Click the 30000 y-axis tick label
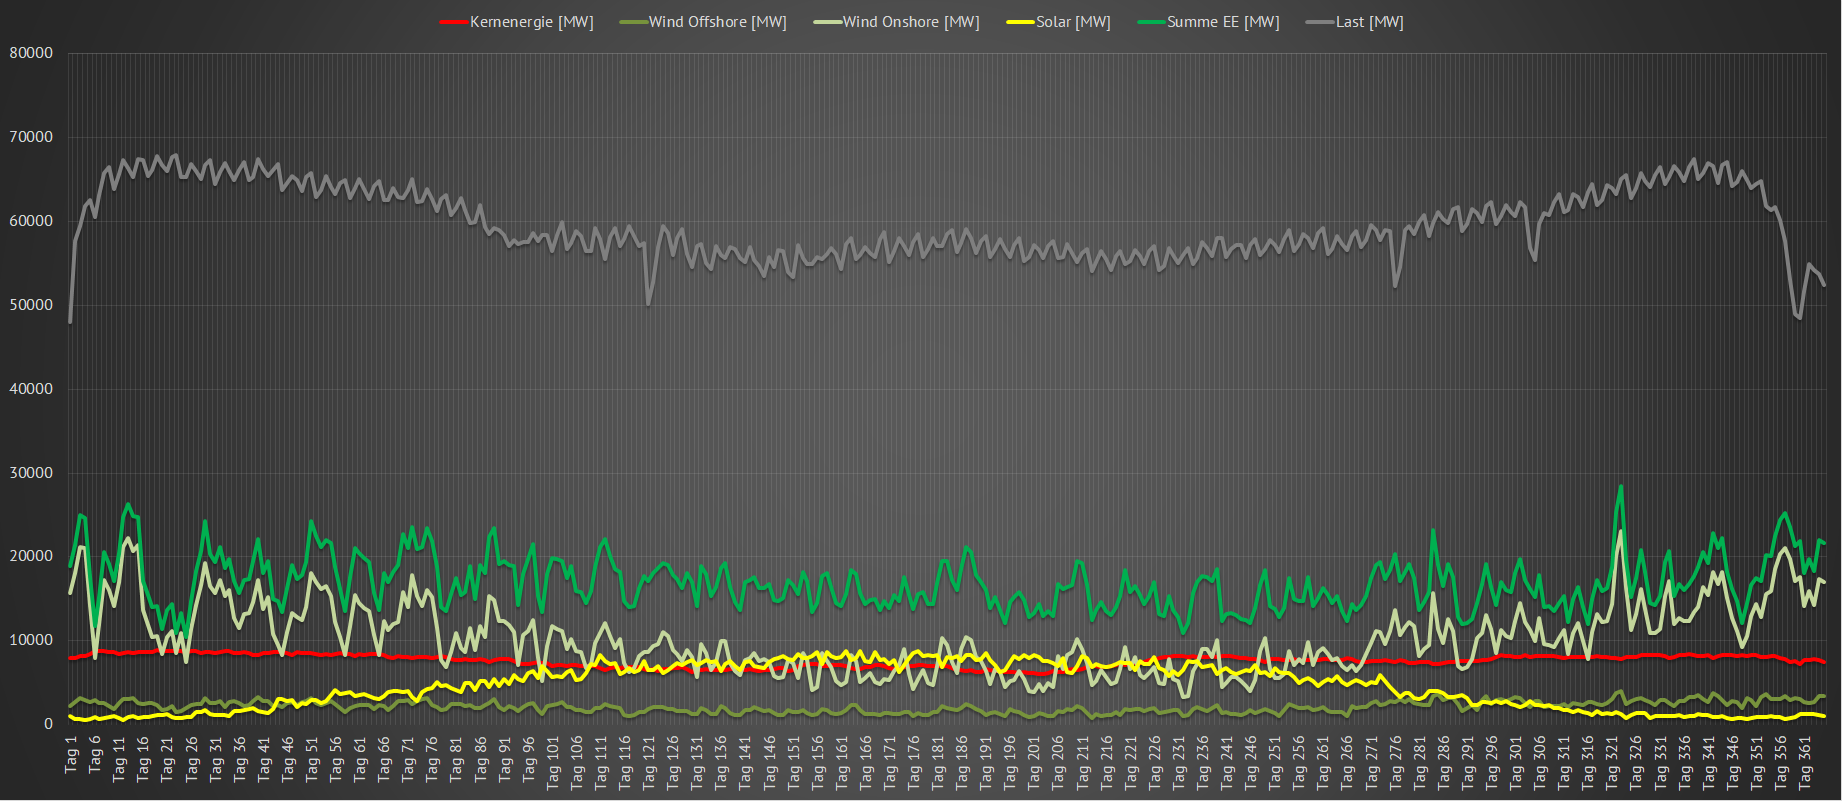This screenshot has width=1842, height=801. pyautogui.click(x=31, y=473)
